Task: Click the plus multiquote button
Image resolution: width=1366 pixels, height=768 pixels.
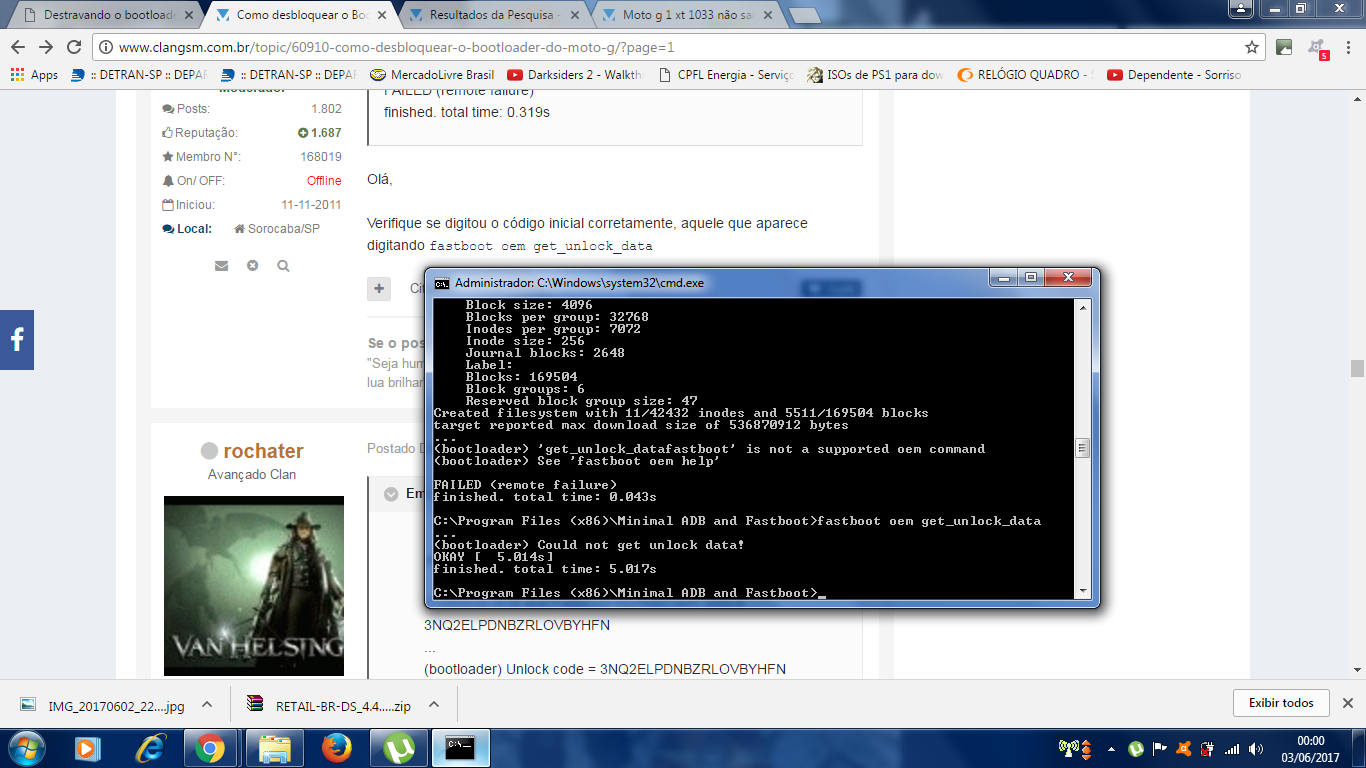Action: click(x=379, y=289)
